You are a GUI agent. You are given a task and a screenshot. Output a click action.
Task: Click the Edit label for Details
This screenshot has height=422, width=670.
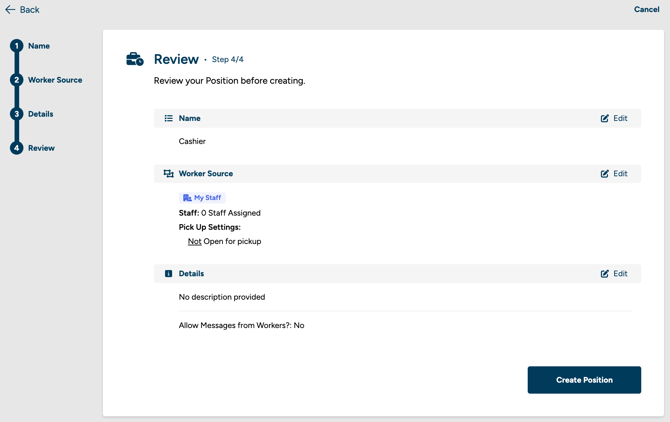(x=620, y=274)
